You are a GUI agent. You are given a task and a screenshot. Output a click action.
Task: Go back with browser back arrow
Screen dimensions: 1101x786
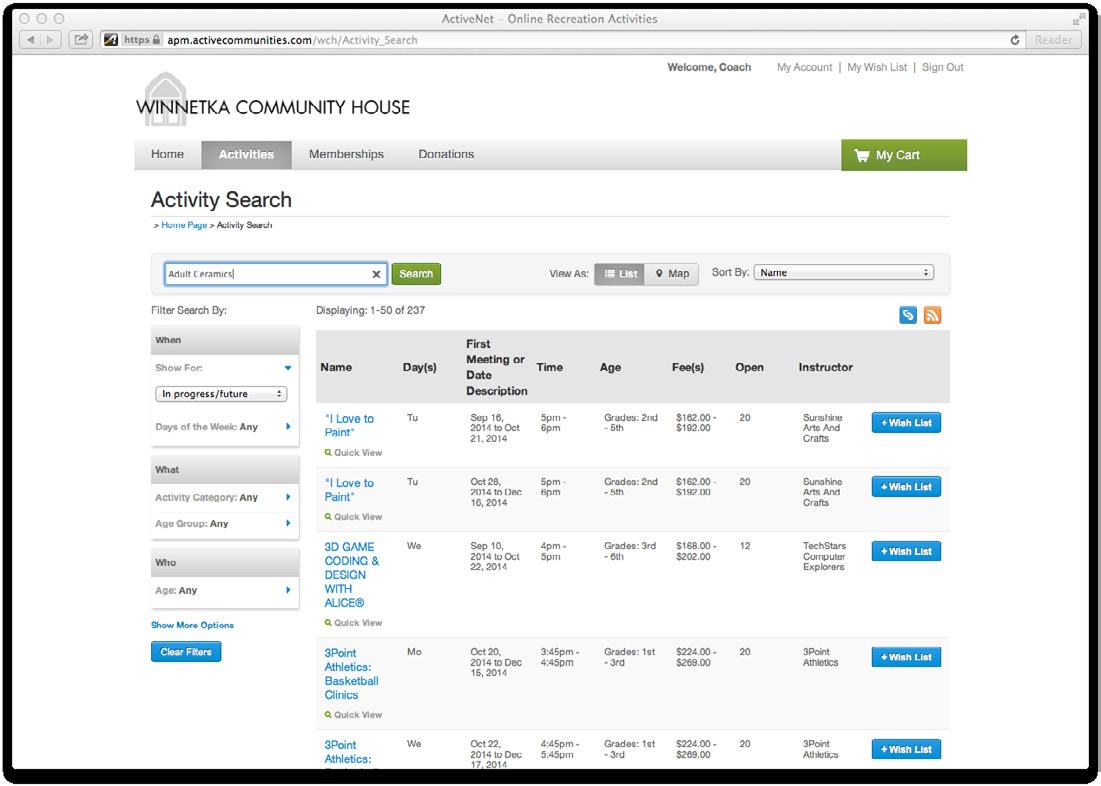pyautogui.click(x=31, y=40)
